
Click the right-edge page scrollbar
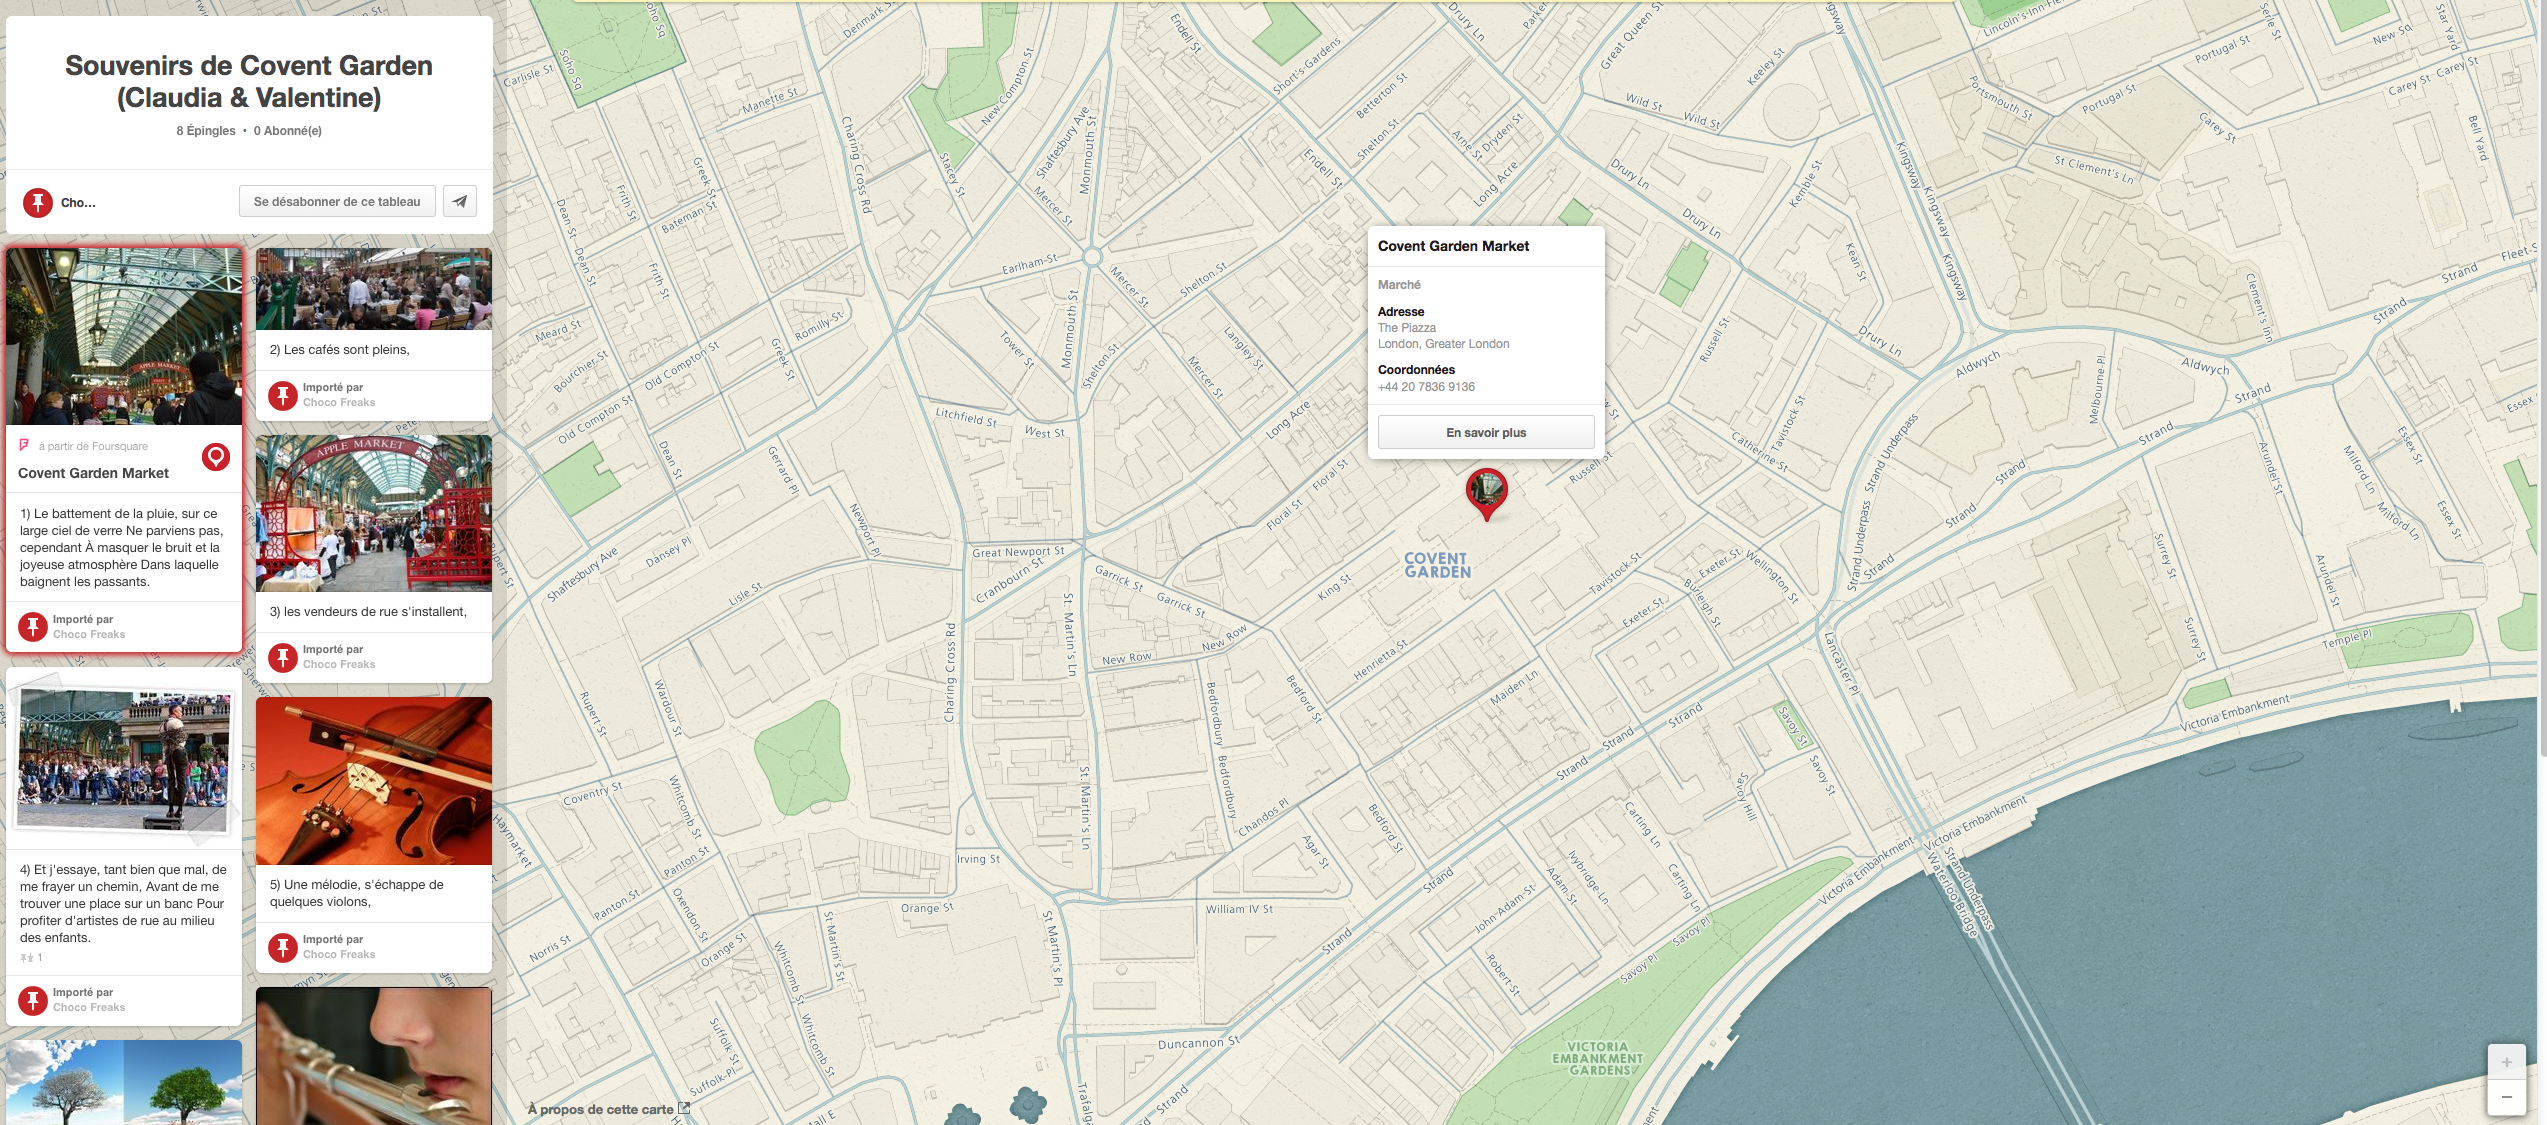point(2542,380)
